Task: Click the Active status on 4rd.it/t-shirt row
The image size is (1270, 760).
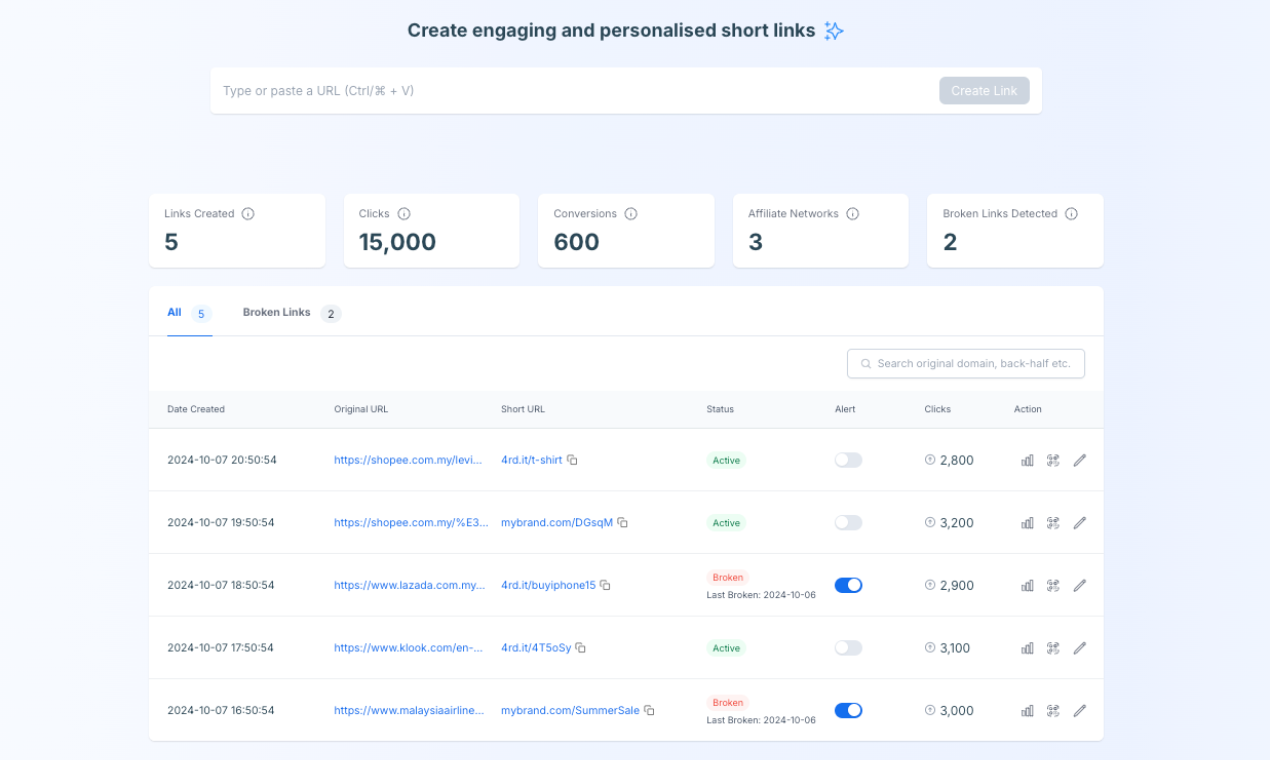Action: [x=726, y=460]
